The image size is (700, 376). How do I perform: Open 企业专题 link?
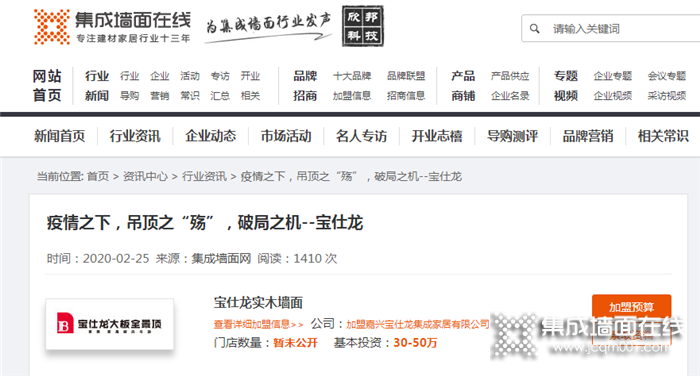612,76
